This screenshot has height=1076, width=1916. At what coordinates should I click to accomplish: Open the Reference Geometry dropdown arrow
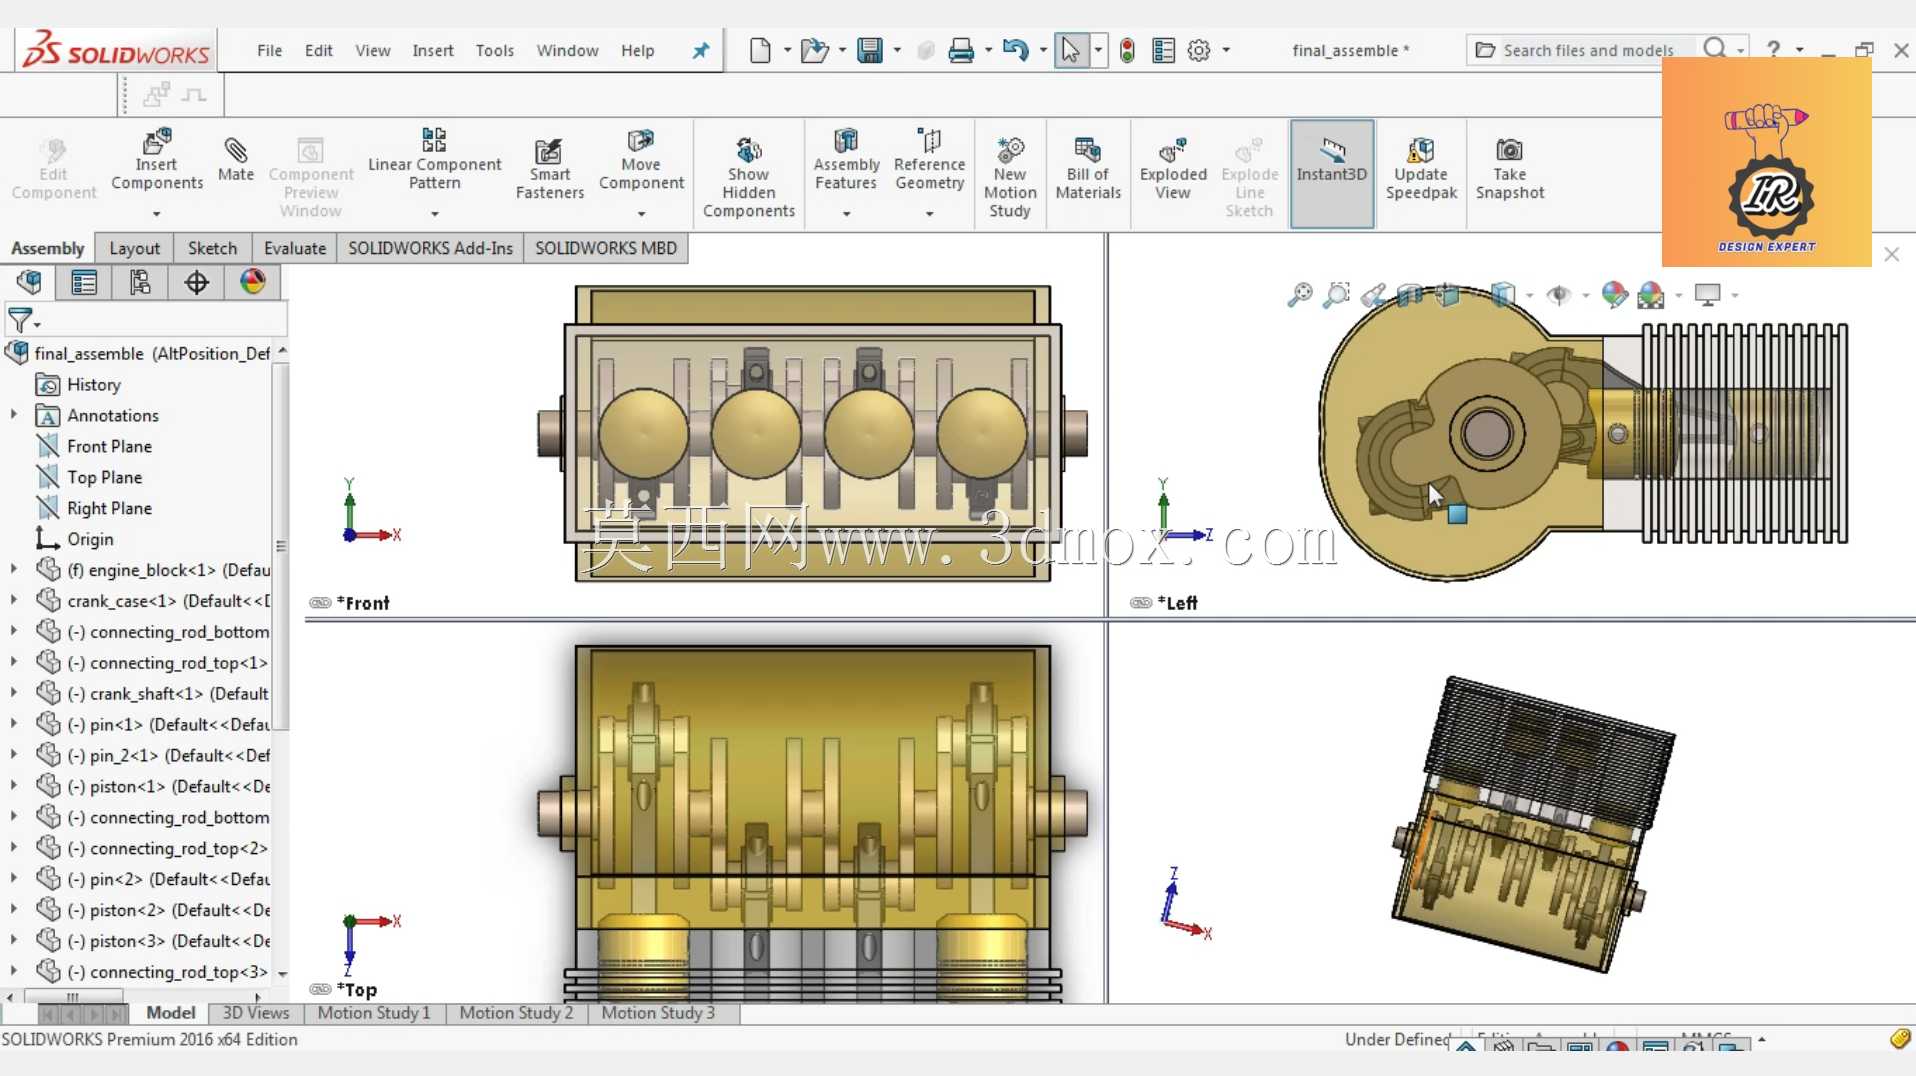tap(929, 213)
